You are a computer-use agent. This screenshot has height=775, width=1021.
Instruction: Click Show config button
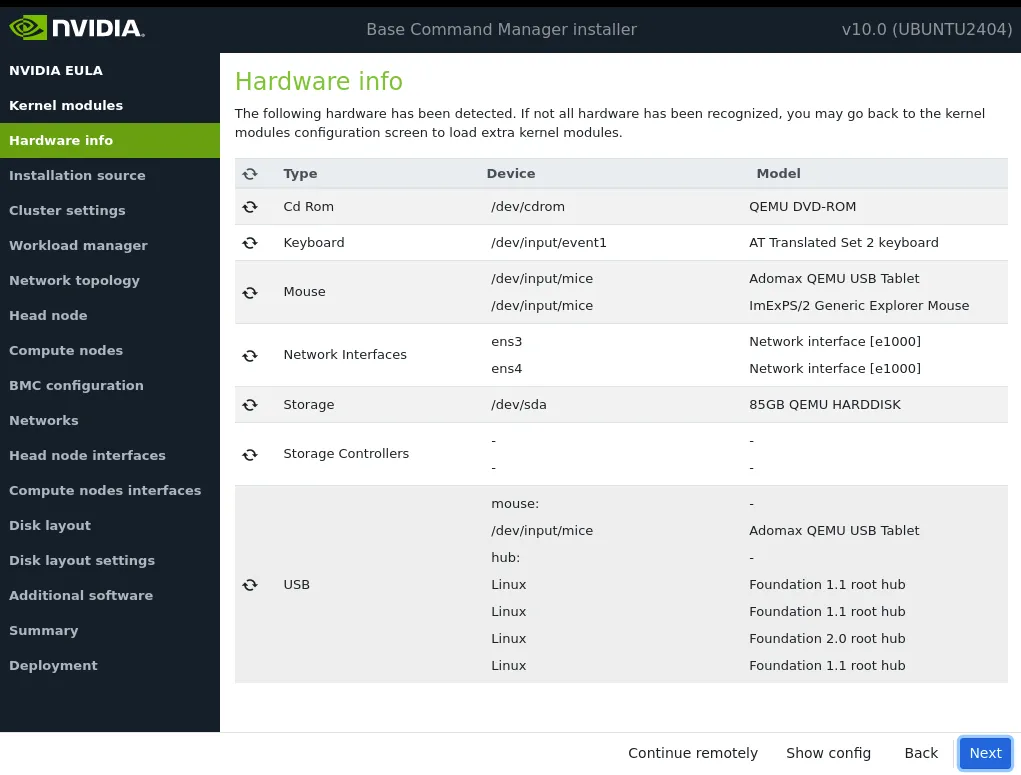pyautogui.click(x=828, y=754)
